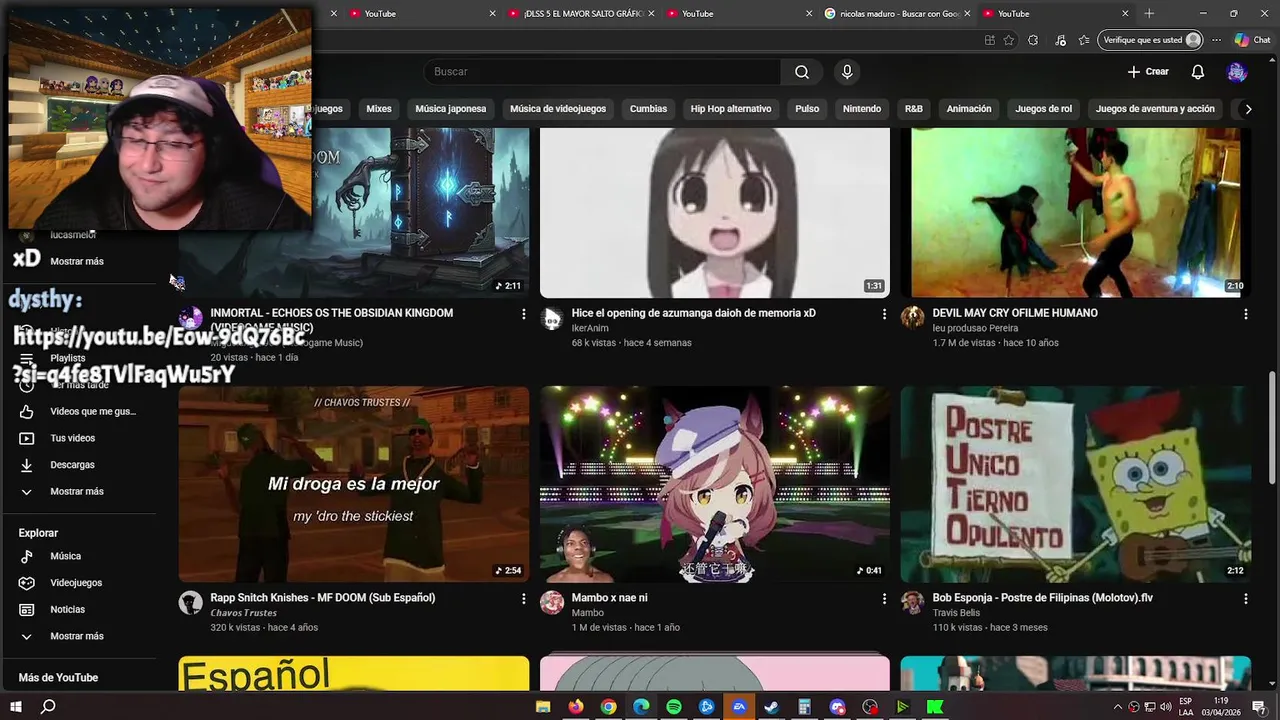Open YouTube notifications bell
Image resolution: width=1280 pixels, height=720 pixels.
point(1197,72)
